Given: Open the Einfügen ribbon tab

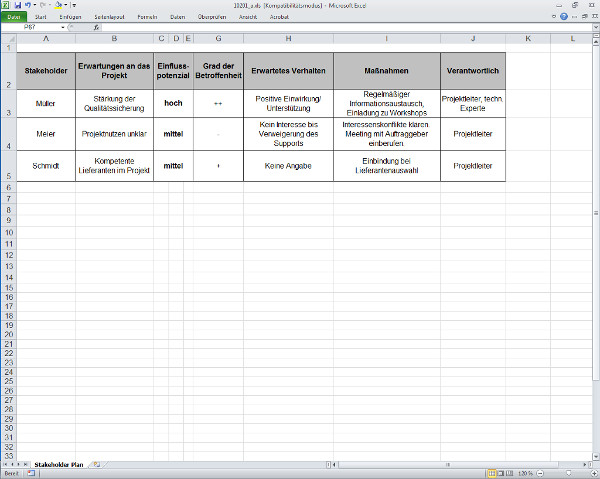Looking at the screenshot, I should coord(70,17).
